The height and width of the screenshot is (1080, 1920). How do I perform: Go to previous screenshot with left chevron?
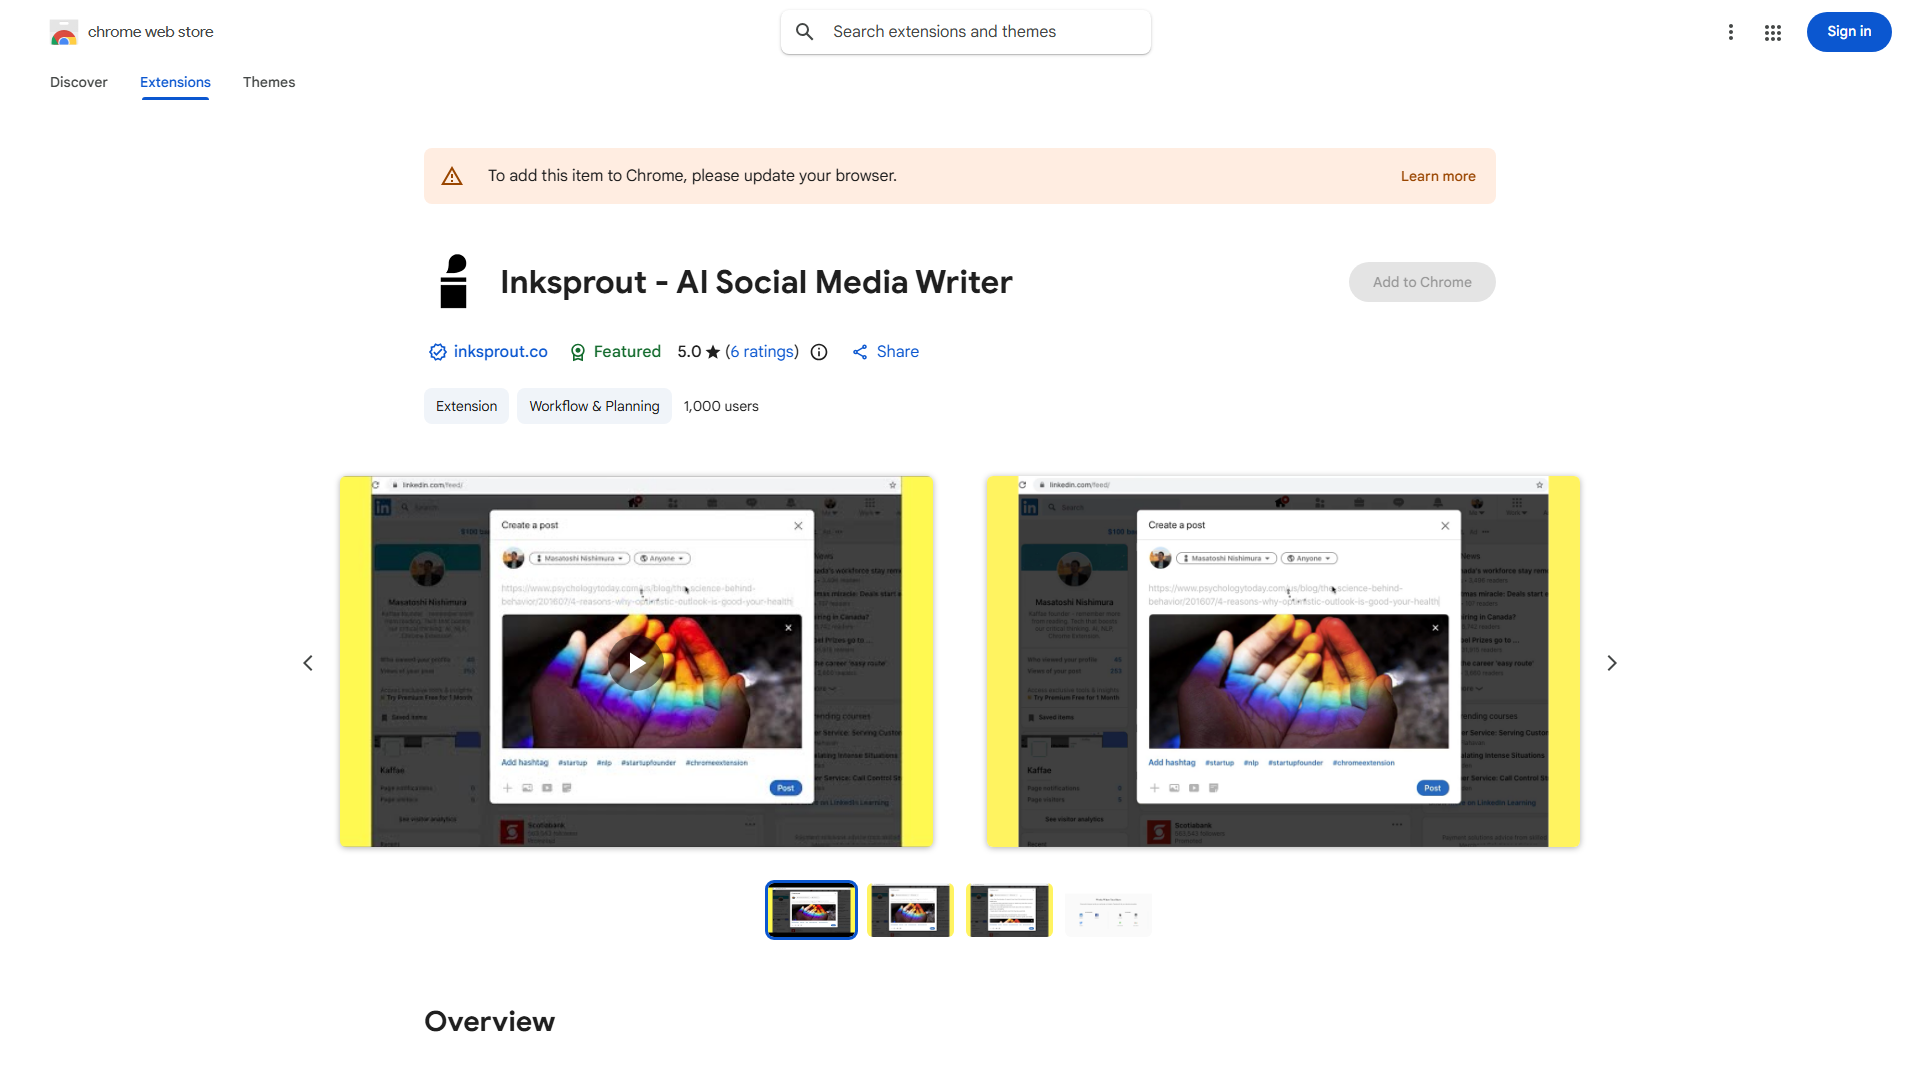308,663
